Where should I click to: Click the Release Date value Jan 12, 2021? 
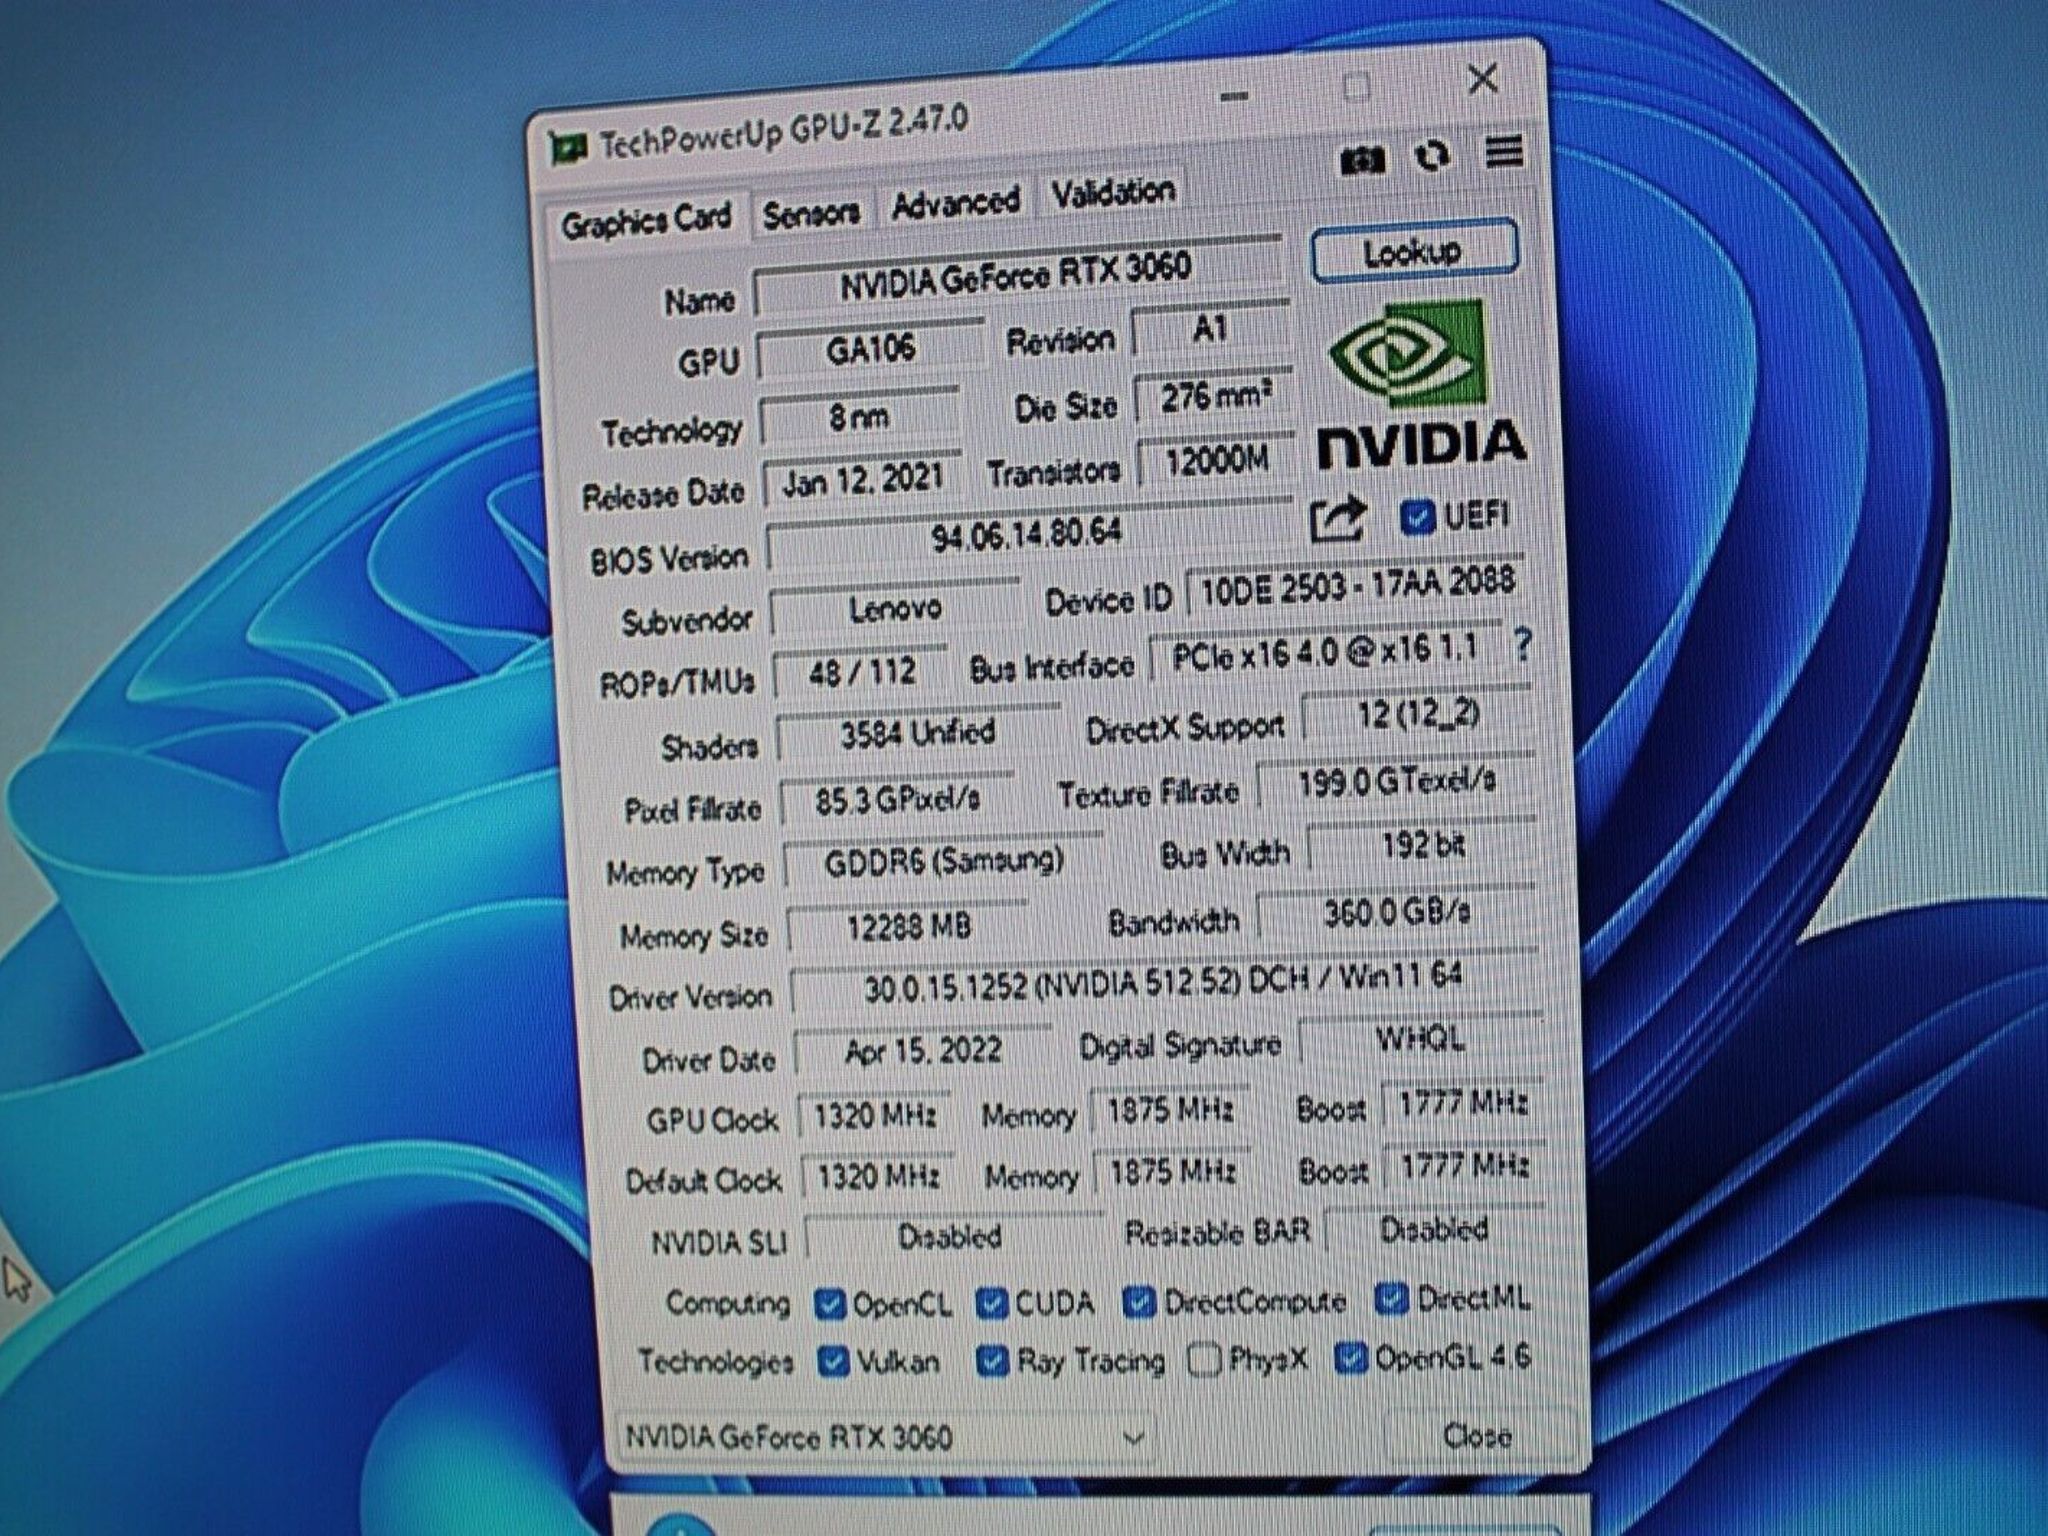click(x=862, y=479)
